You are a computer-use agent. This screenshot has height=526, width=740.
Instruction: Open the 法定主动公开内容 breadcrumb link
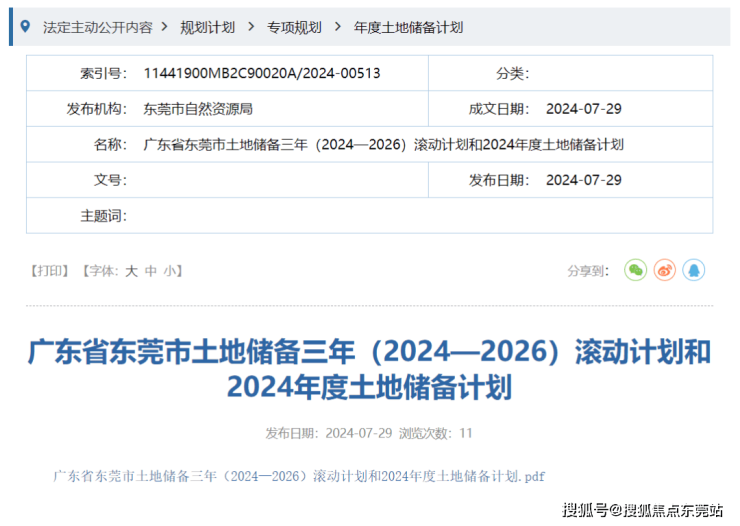pyautogui.click(x=98, y=27)
